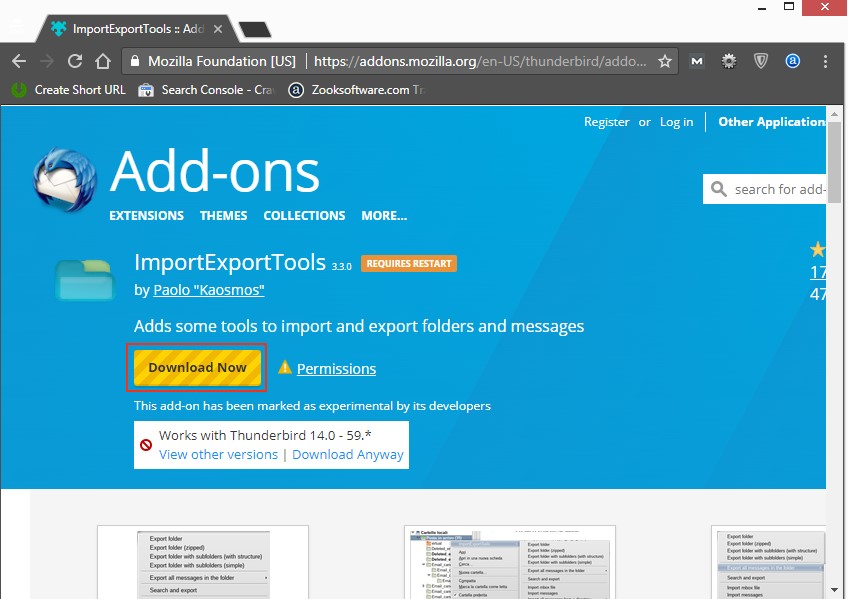848x599 pixels.
Task: Open the COLLECTIONS menu
Action: click(304, 216)
